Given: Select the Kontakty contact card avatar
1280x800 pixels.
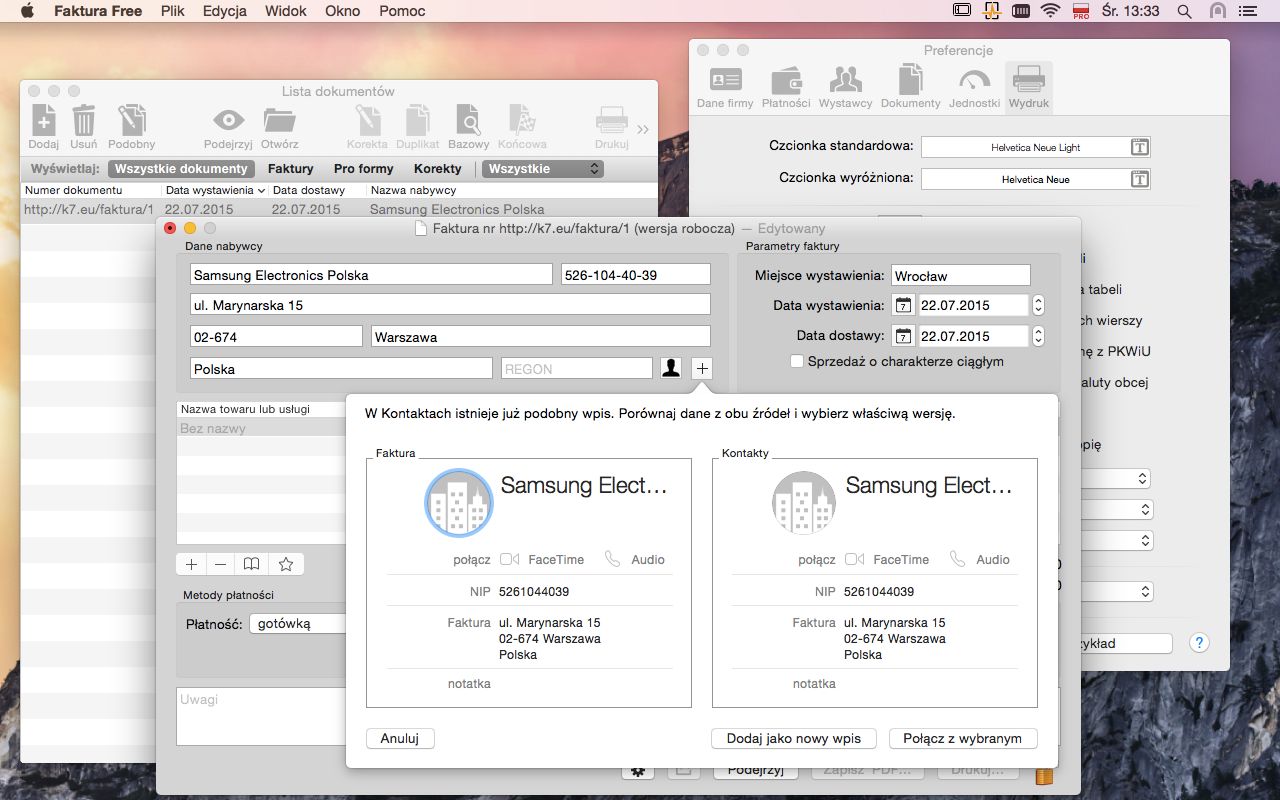Looking at the screenshot, I should pyautogui.click(x=804, y=503).
